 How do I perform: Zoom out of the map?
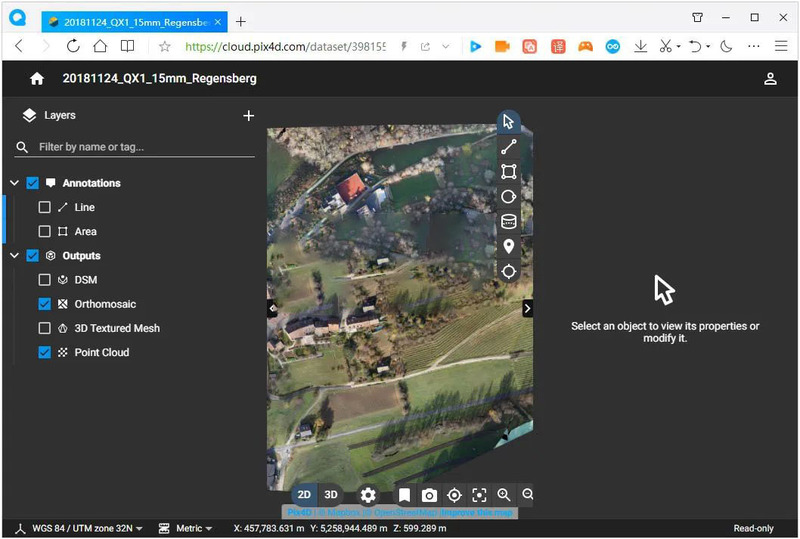click(x=528, y=495)
